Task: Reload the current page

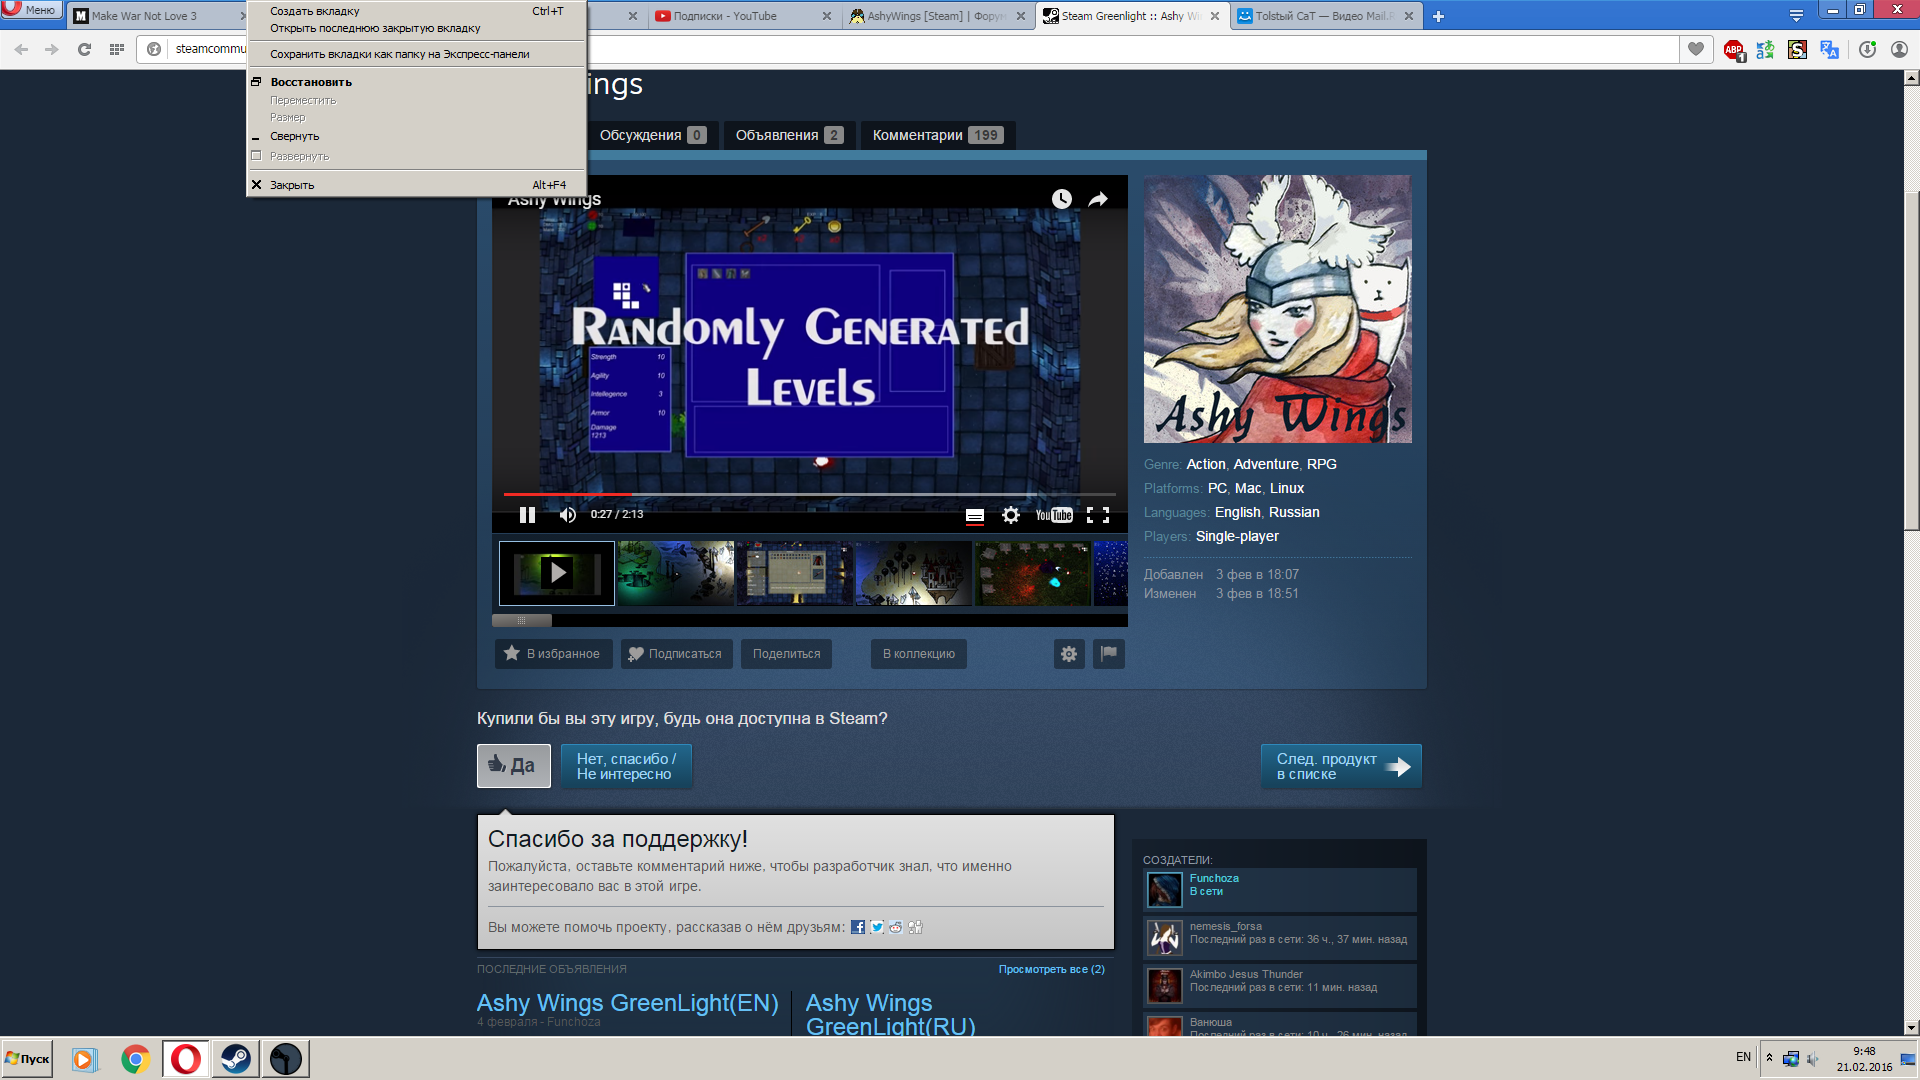Action: click(84, 49)
